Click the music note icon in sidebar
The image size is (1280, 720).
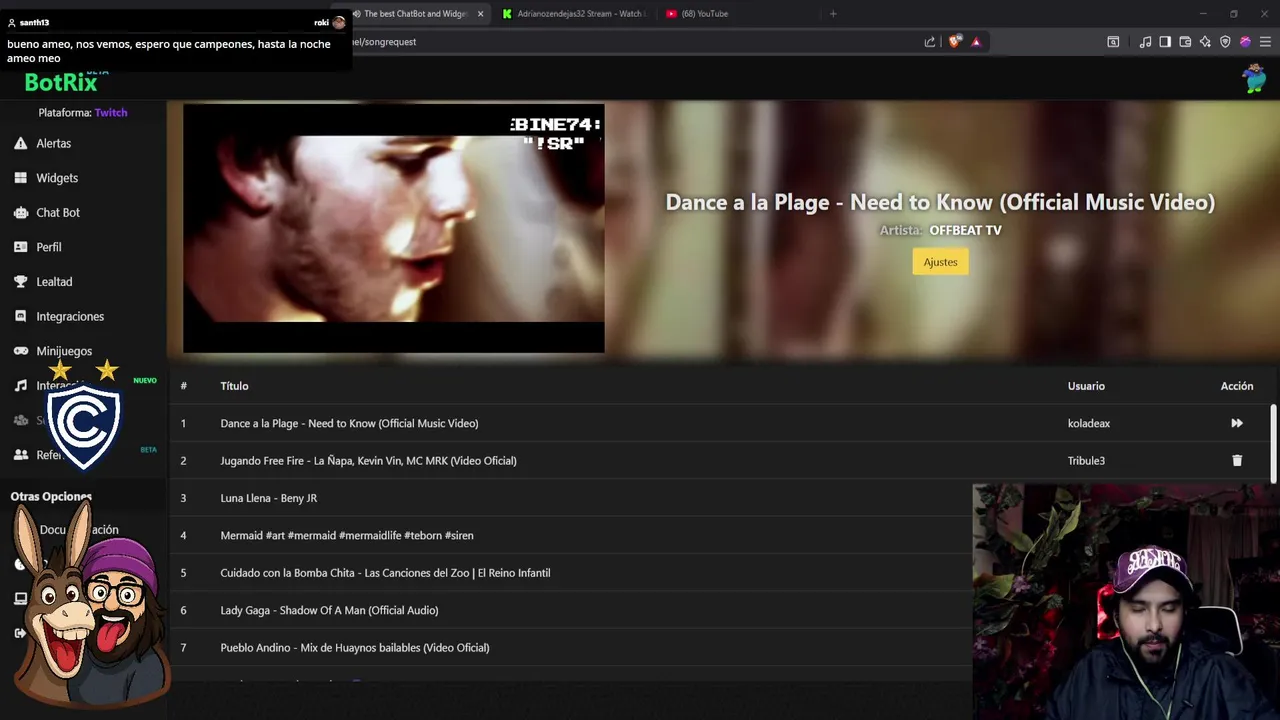[20, 386]
